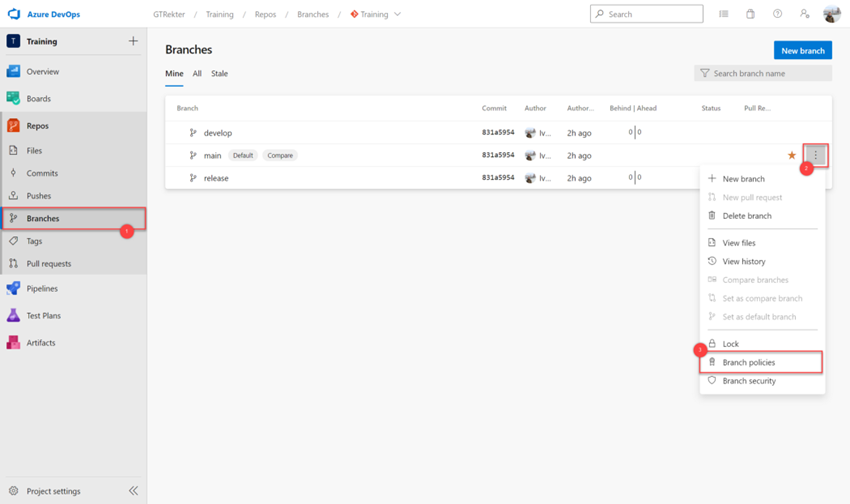Viewport: 850px width, 504px height.
Task: Click 2h ago on develop row
Action: (579, 133)
